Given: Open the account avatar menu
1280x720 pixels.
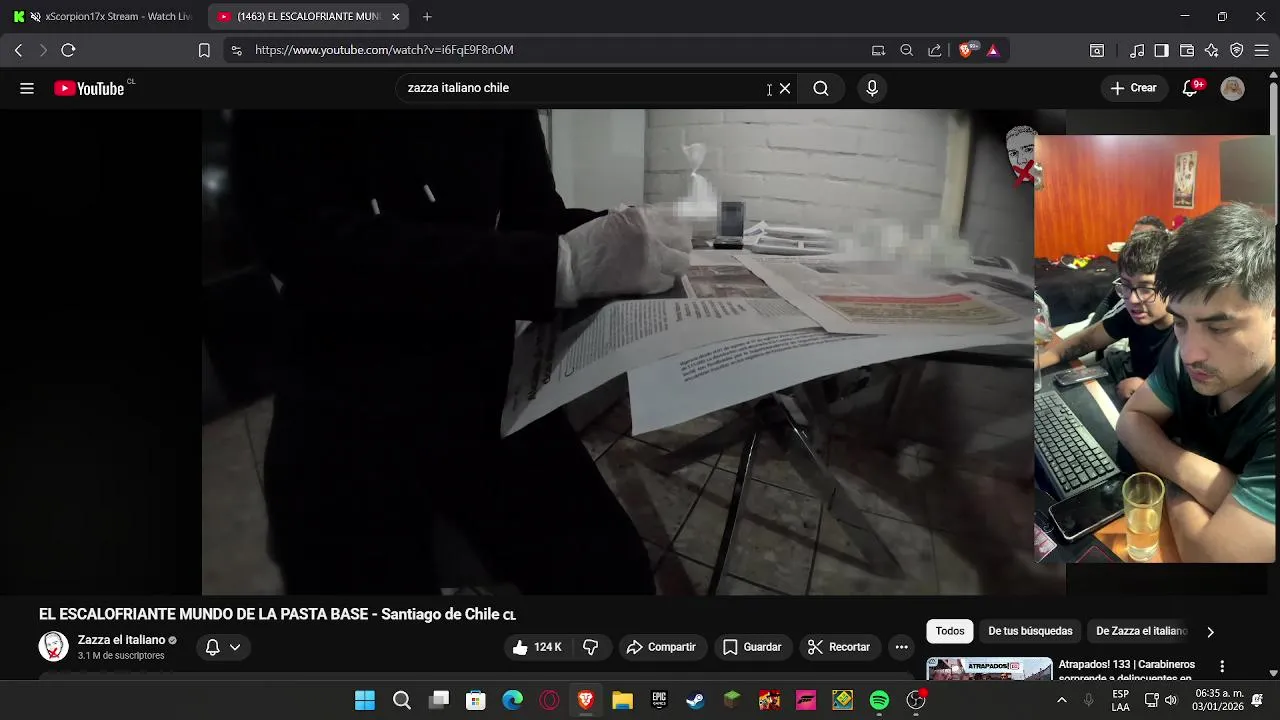Looking at the screenshot, I should point(1233,88).
